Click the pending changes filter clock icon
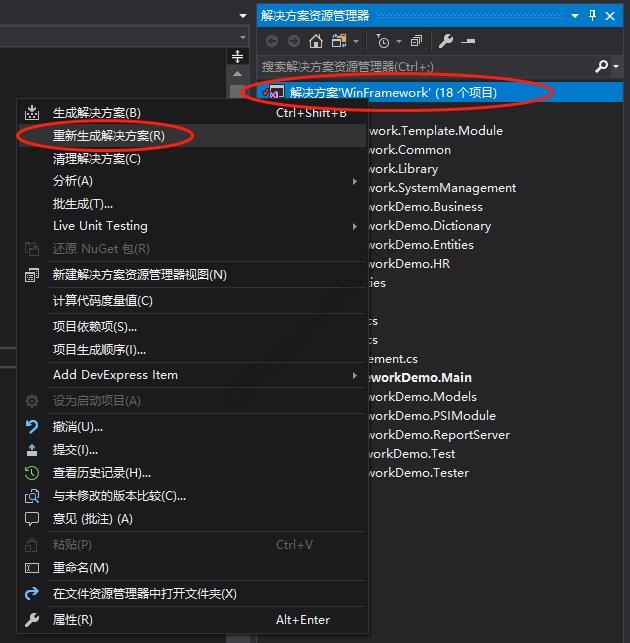The height and width of the screenshot is (643, 630). 383,41
